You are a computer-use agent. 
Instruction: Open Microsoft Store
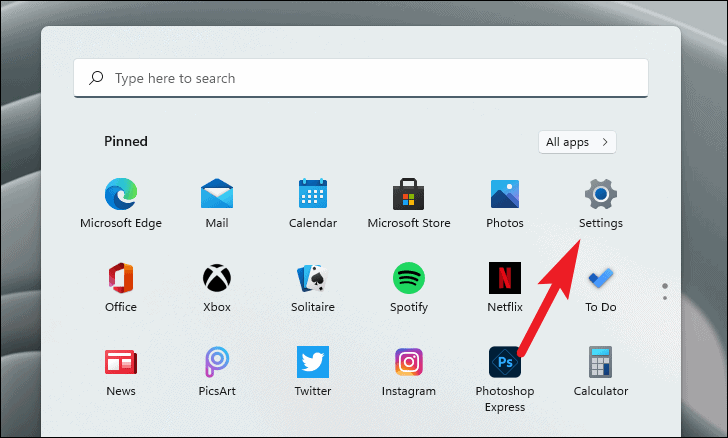coord(409,203)
